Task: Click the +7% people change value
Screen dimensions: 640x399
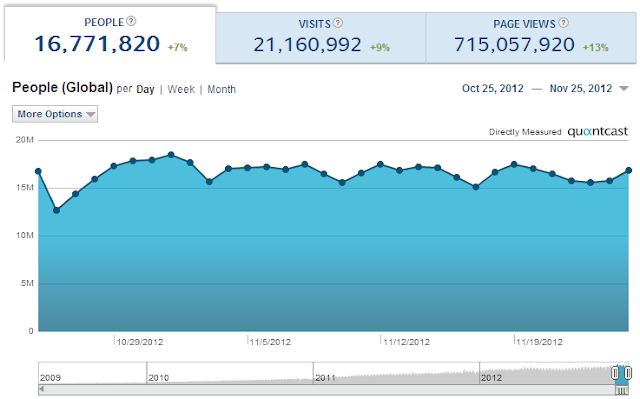Action: [178, 47]
